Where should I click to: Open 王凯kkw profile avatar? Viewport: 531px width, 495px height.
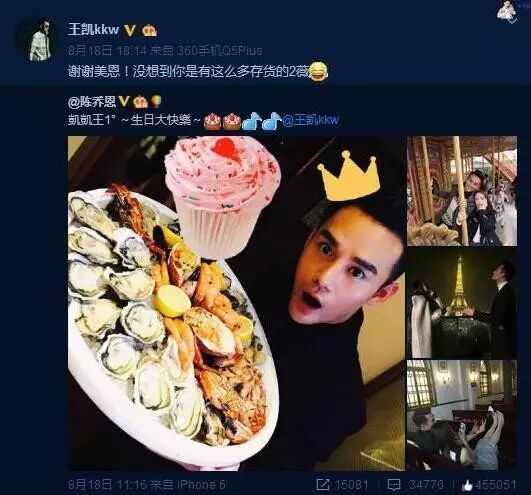pyautogui.click(x=40, y=41)
